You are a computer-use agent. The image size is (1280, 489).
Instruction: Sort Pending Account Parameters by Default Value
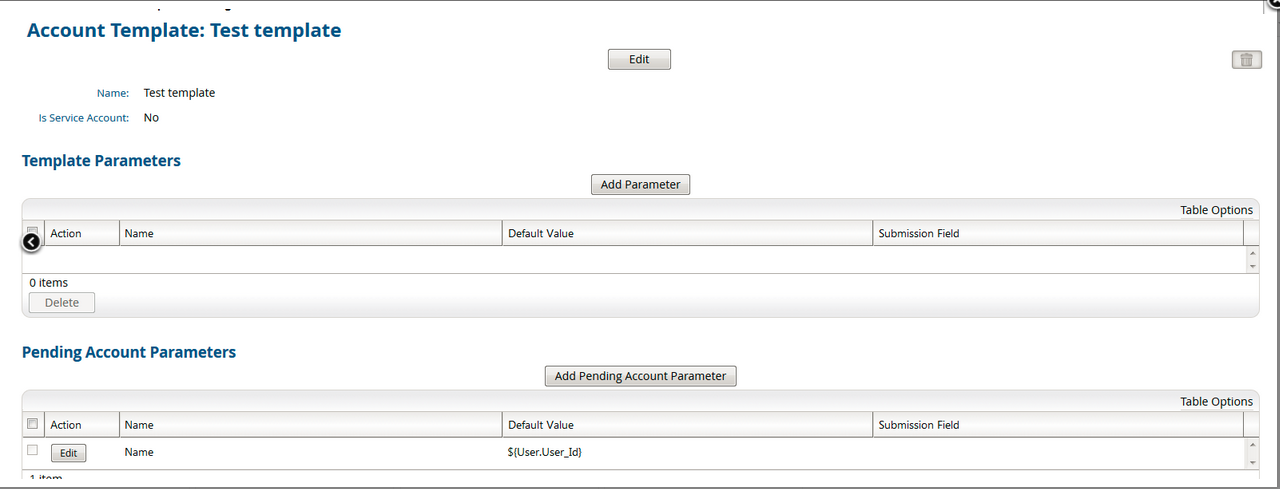[541, 425]
